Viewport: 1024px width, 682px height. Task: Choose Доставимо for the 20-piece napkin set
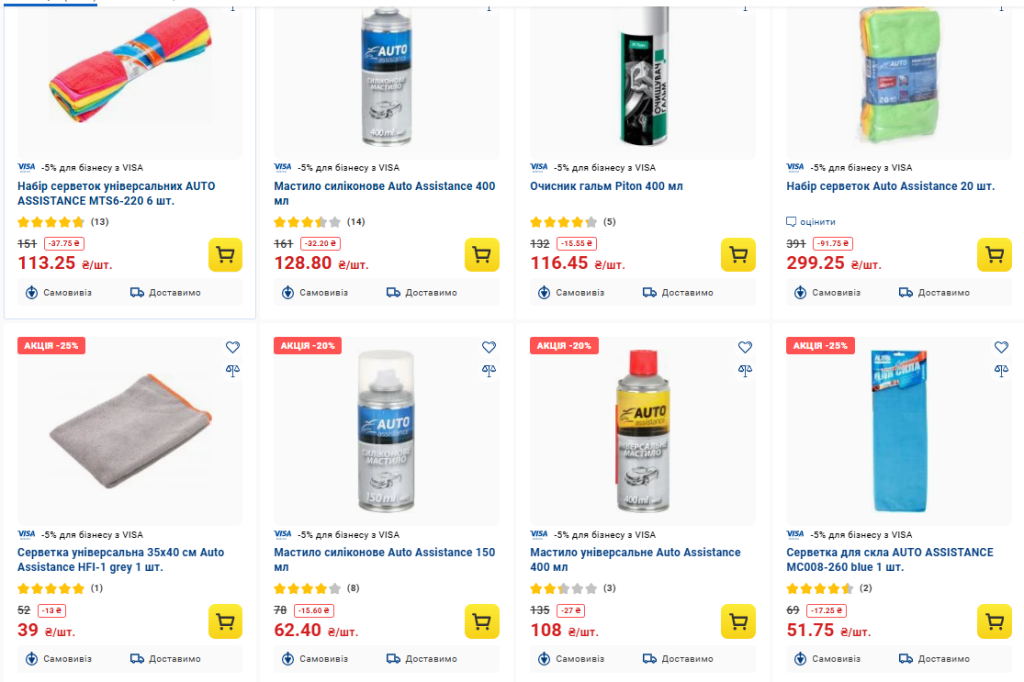[x=934, y=293]
